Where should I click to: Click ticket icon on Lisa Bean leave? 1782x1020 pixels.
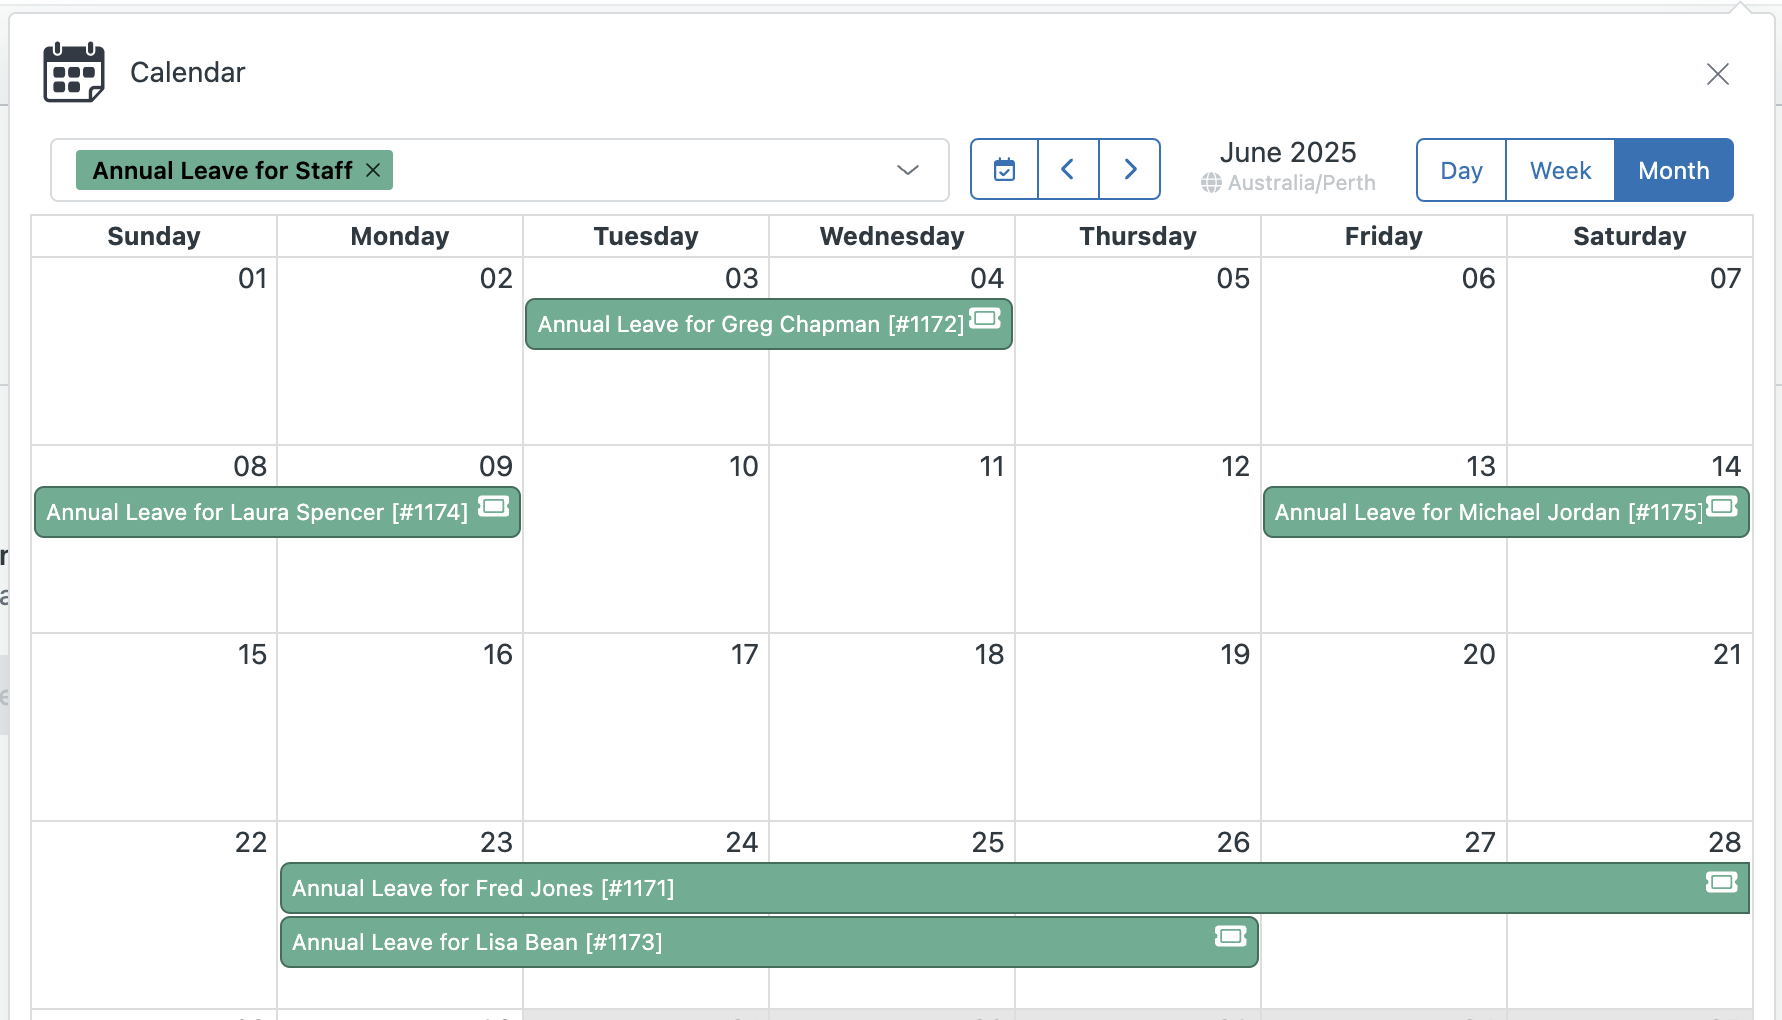coord(1231,936)
